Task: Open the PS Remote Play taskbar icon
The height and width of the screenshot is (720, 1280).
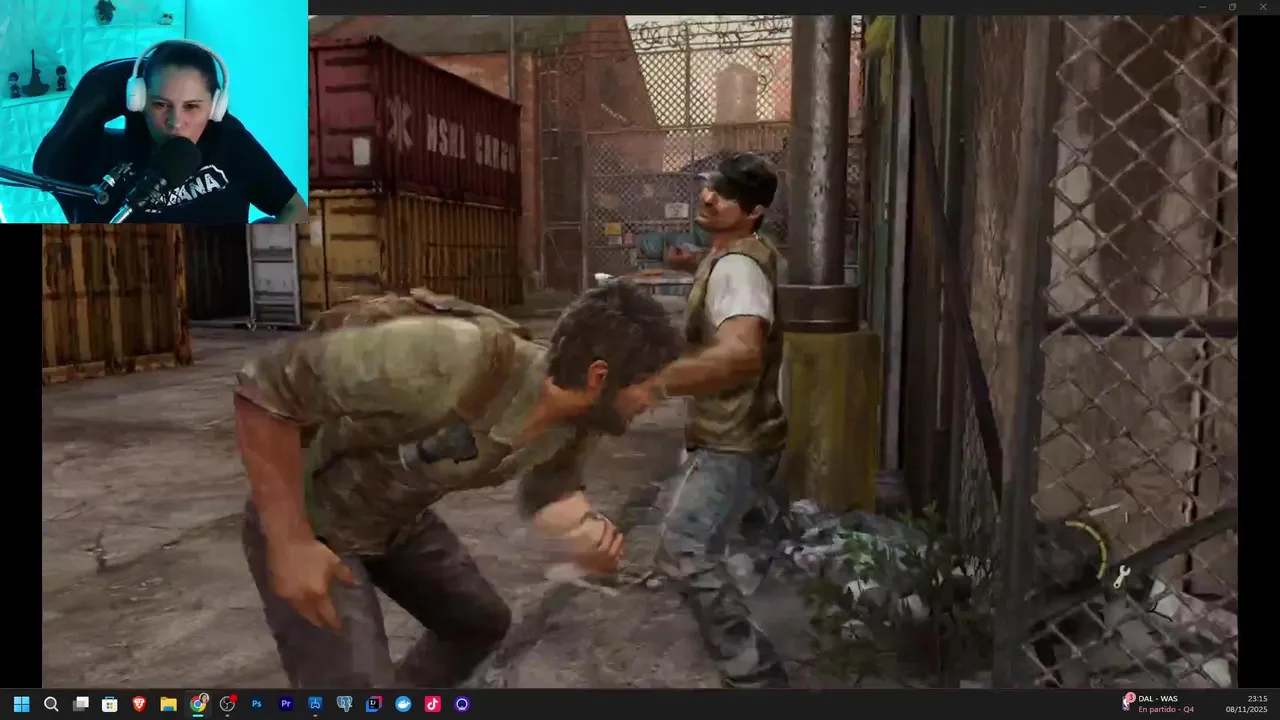Action: pos(315,704)
